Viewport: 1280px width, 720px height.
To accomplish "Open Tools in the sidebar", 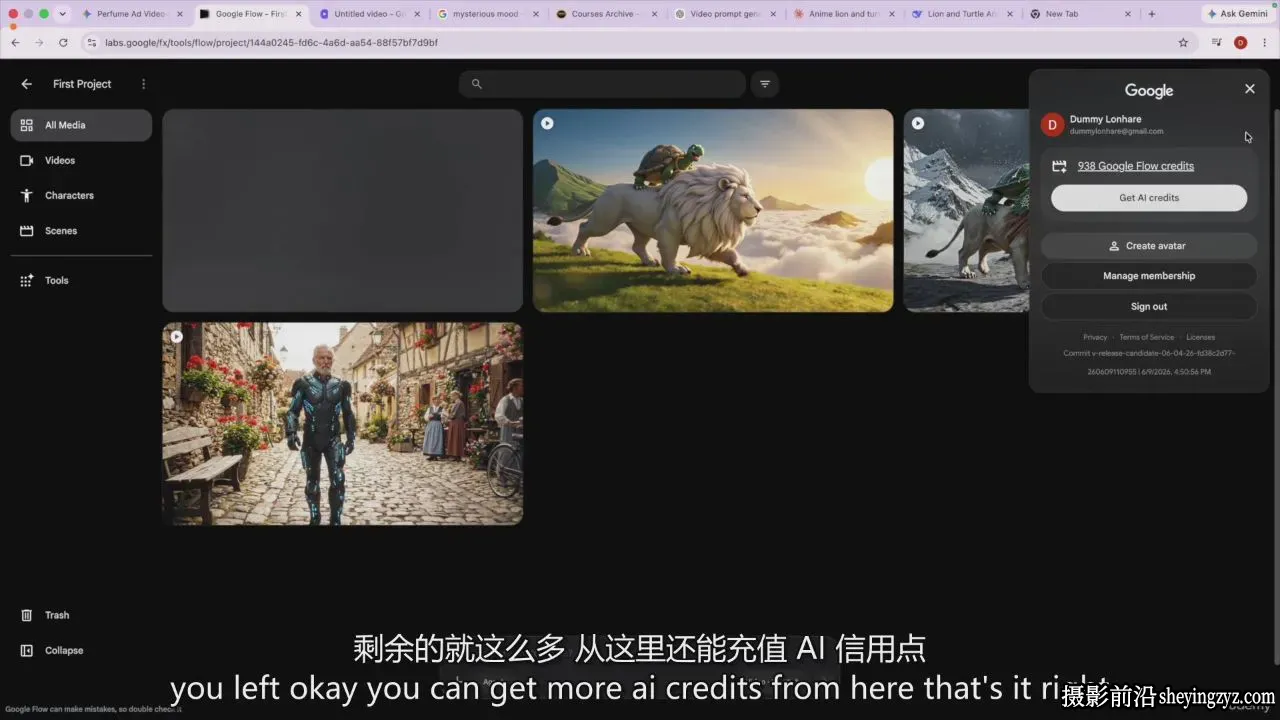I will pyautogui.click(x=81, y=281).
